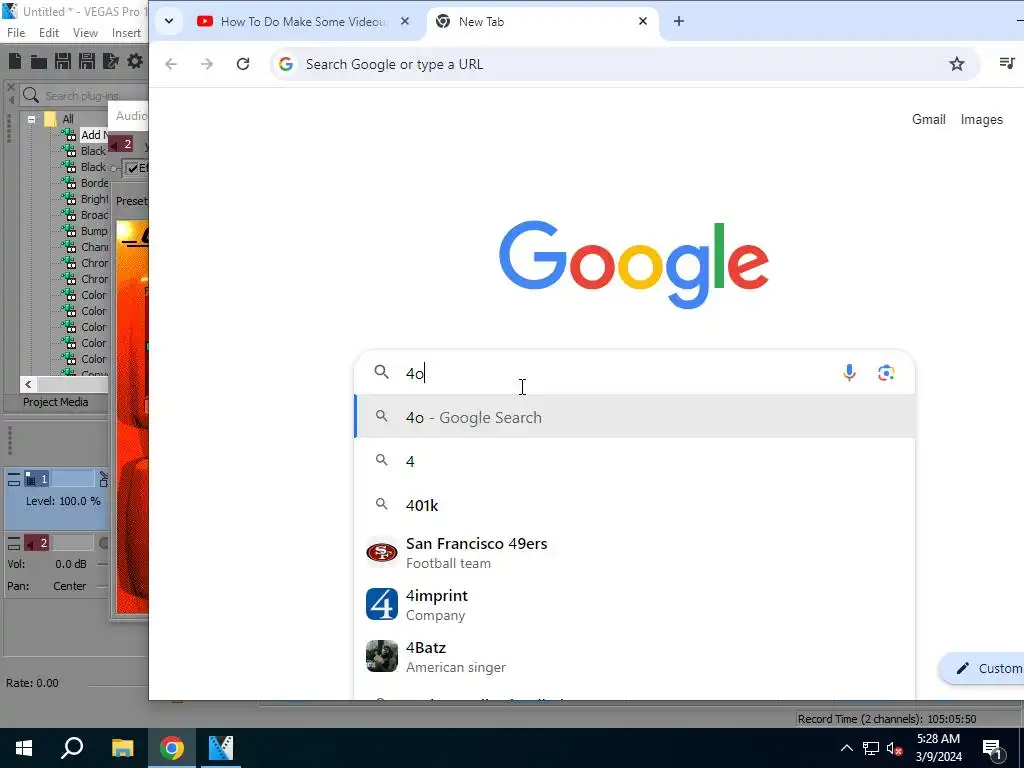Click VEGAS Pro icon in taskbar
Screen dimensions: 1024x768
point(221,748)
